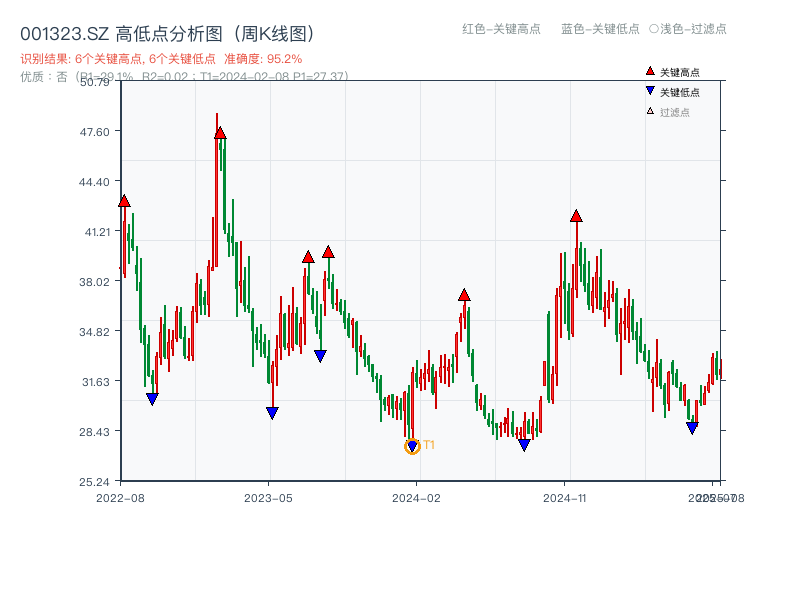The height and width of the screenshot is (600, 800).
Task: Click the hollow 过滤点 triangle icon in legend
Action: point(649,110)
